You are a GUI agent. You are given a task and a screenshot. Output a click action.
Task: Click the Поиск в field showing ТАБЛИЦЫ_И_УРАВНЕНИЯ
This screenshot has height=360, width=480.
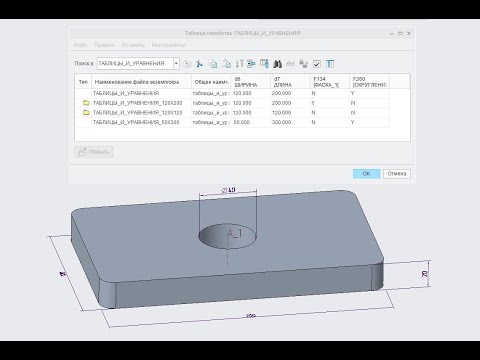click(135, 63)
